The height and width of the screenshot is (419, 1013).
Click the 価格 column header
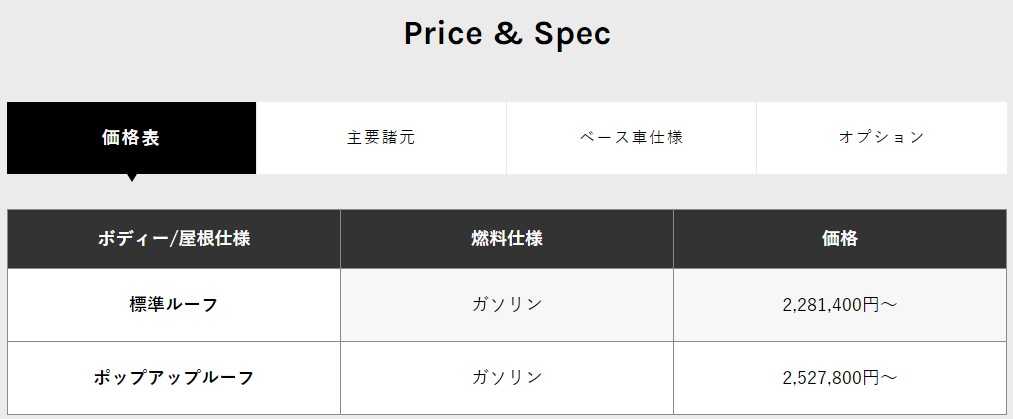840,239
